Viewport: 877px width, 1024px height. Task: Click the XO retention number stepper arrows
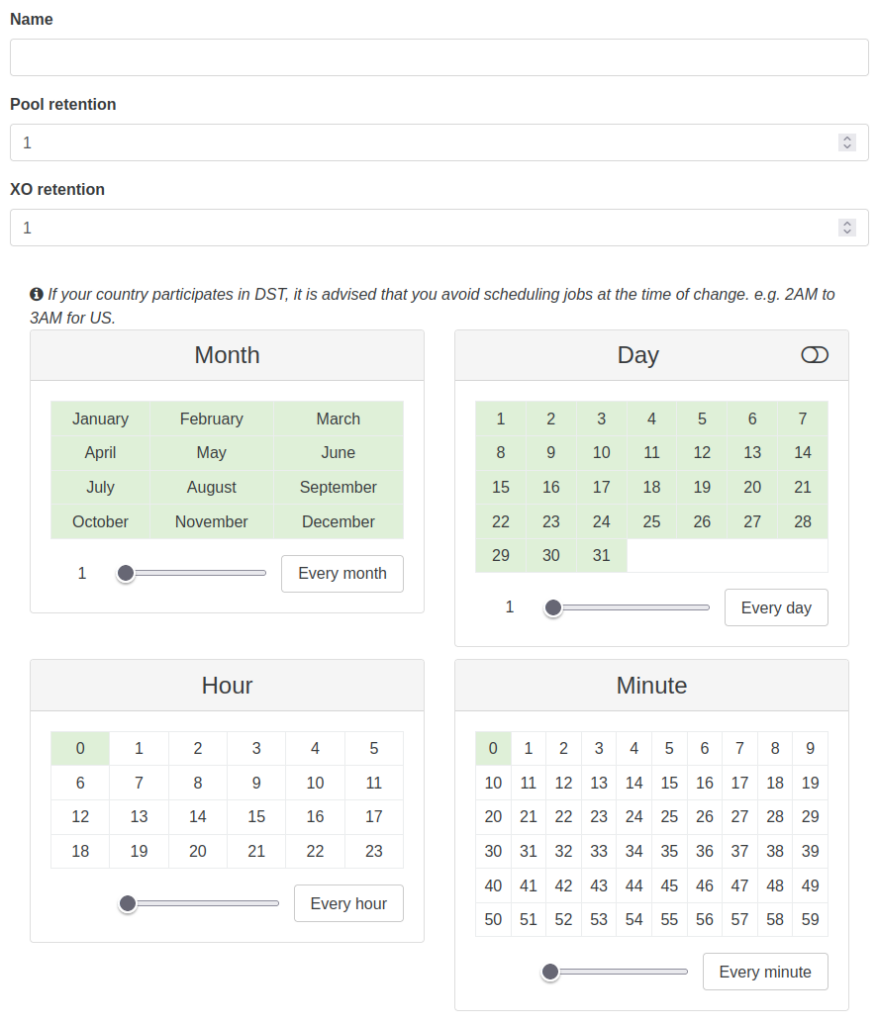[x=847, y=228]
